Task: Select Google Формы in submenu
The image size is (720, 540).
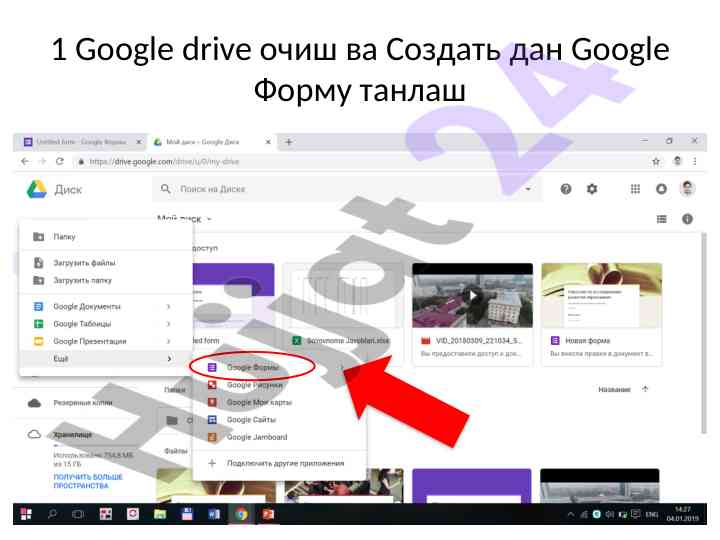Action: click(x=279, y=367)
